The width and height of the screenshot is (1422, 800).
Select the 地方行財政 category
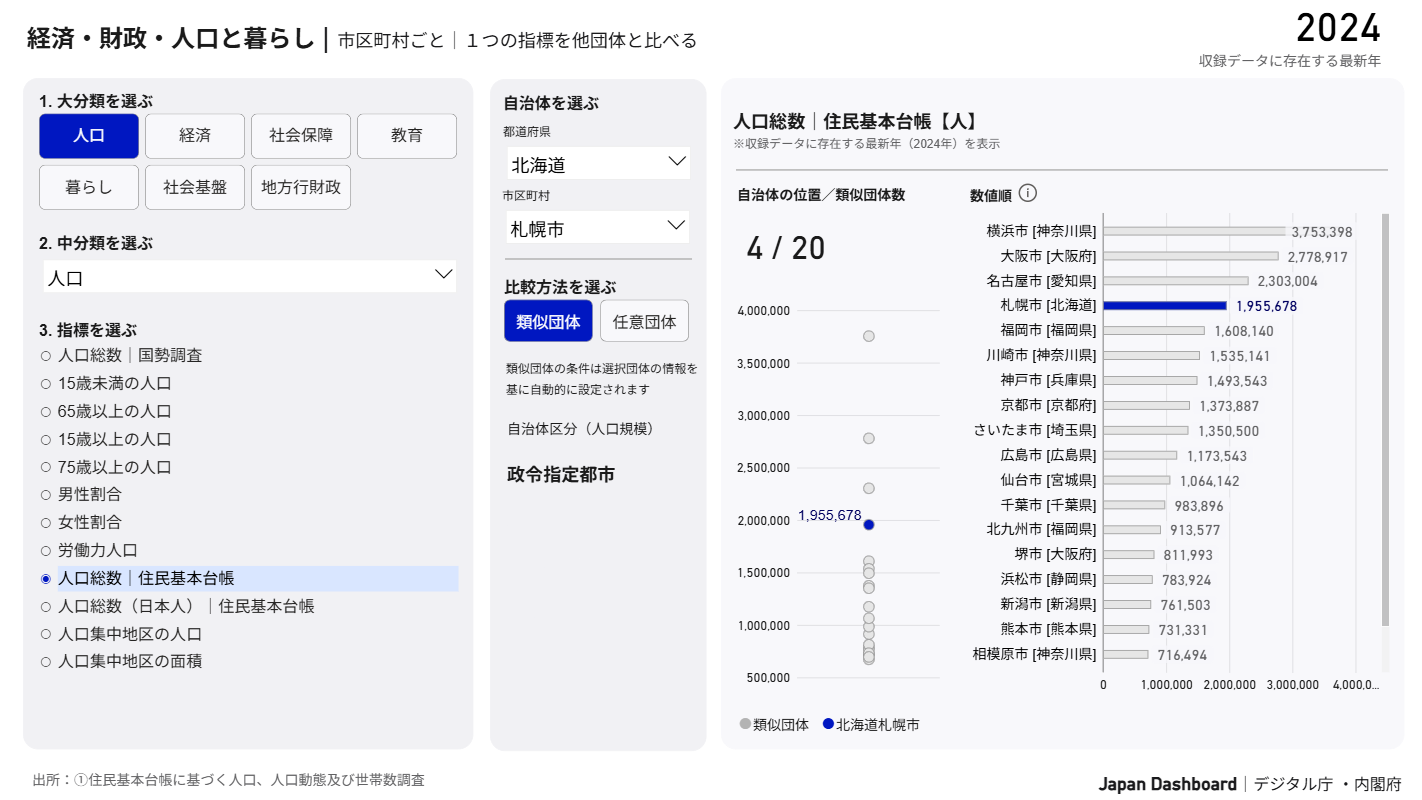click(300, 186)
